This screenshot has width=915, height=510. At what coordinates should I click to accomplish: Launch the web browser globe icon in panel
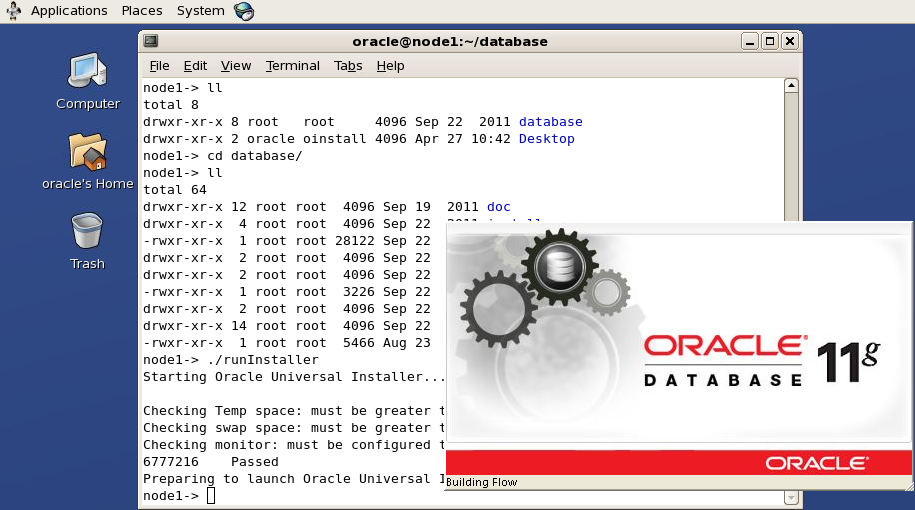tap(244, 11)
